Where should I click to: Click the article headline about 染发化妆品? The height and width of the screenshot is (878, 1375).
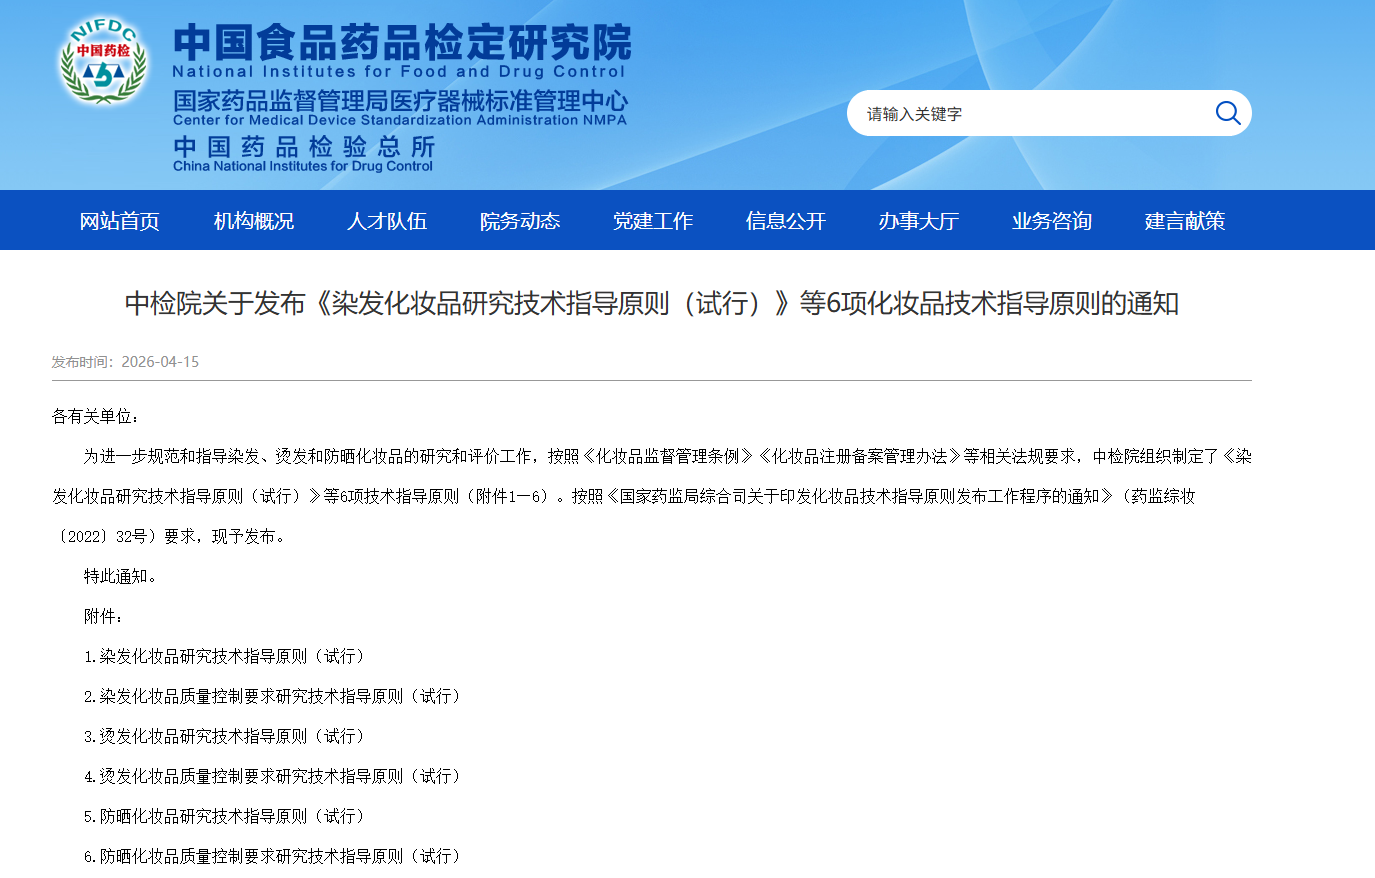point(651,303)
